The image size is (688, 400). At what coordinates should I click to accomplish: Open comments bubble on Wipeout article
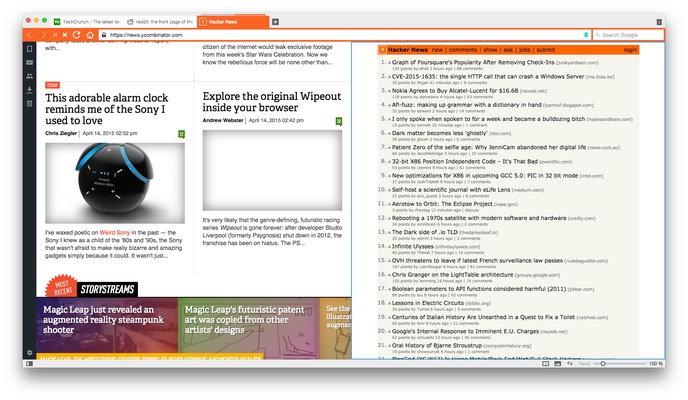339,121
